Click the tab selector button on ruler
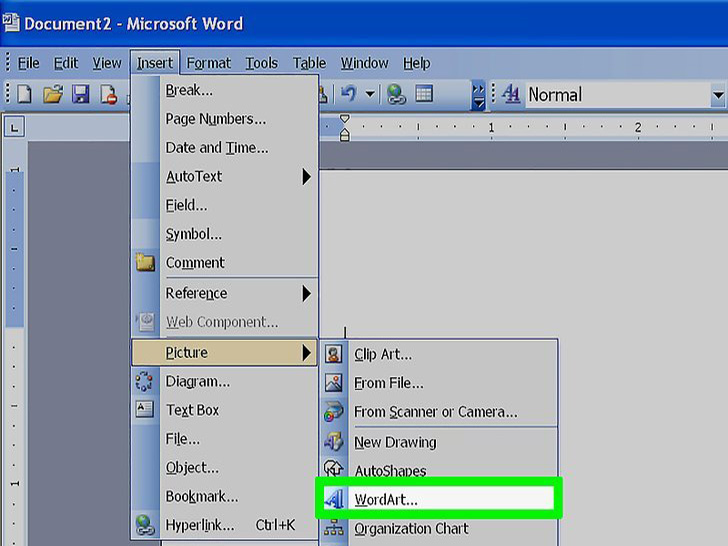 click(14, 127)
